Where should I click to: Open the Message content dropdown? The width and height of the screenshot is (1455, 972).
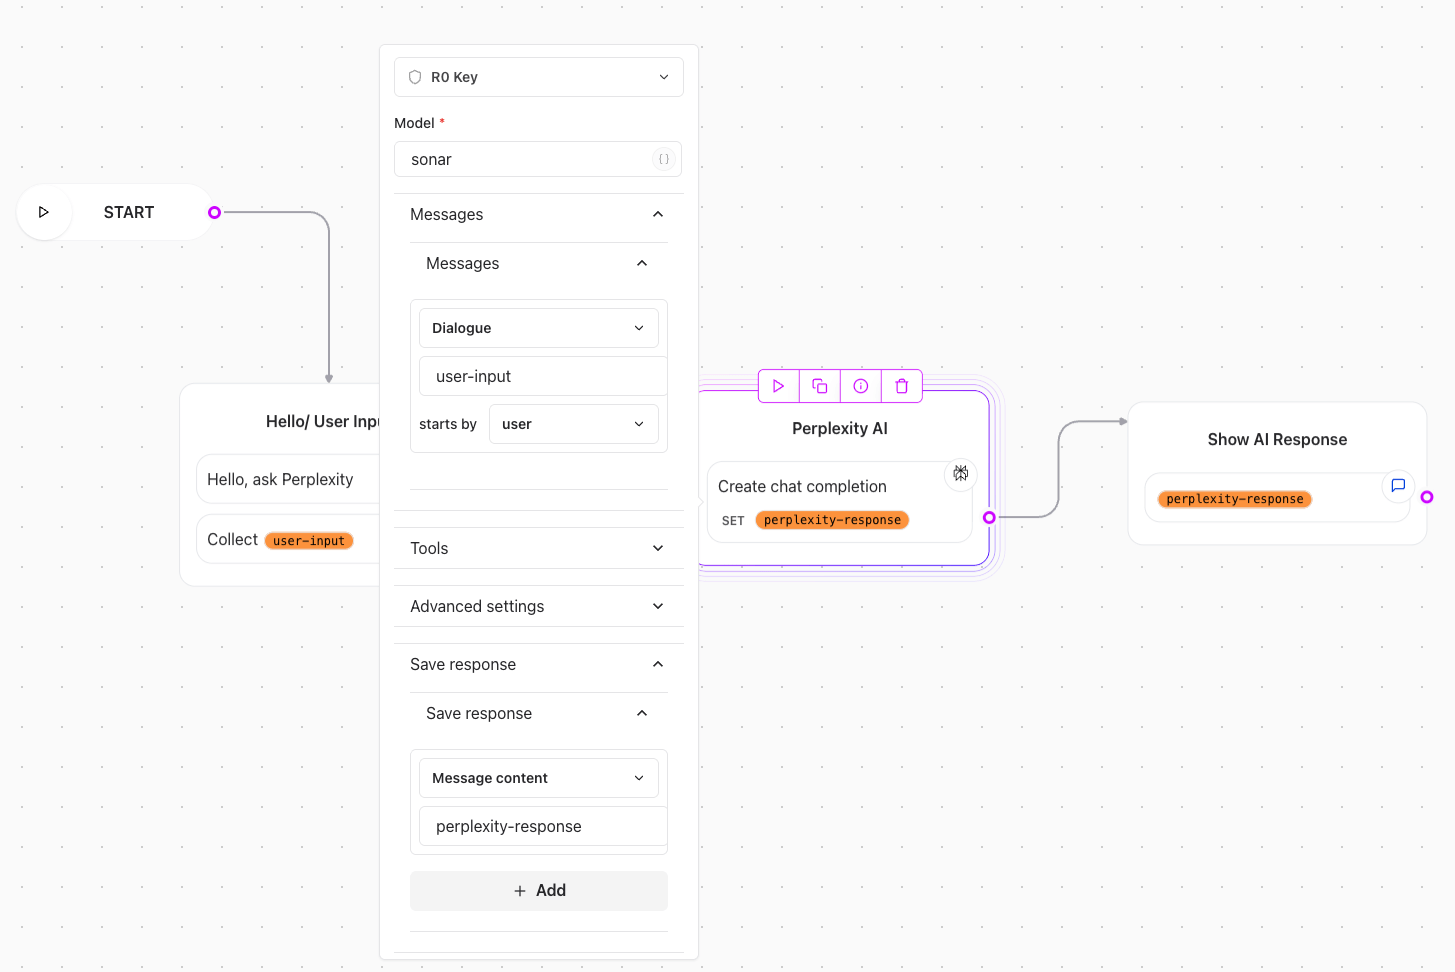[x=539, y=778]
